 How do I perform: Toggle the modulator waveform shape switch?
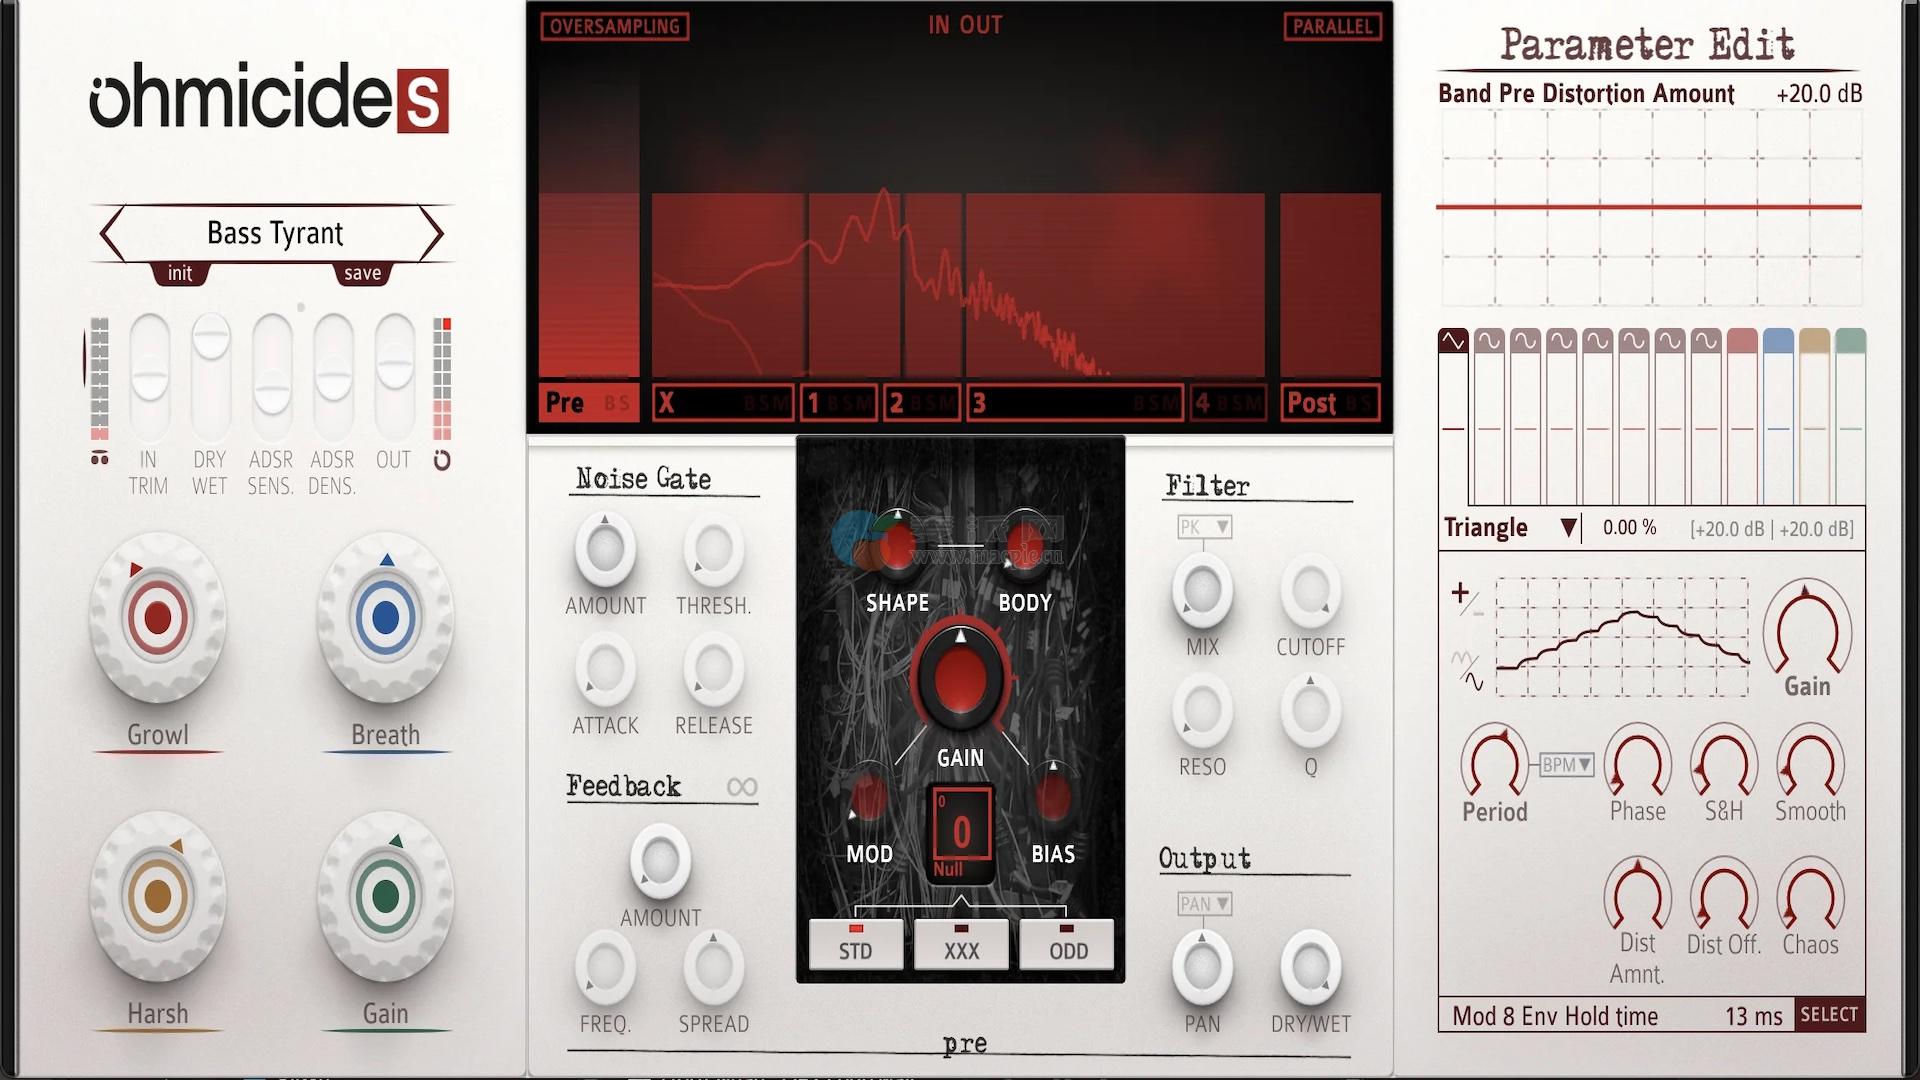[x=1467, y=671]
